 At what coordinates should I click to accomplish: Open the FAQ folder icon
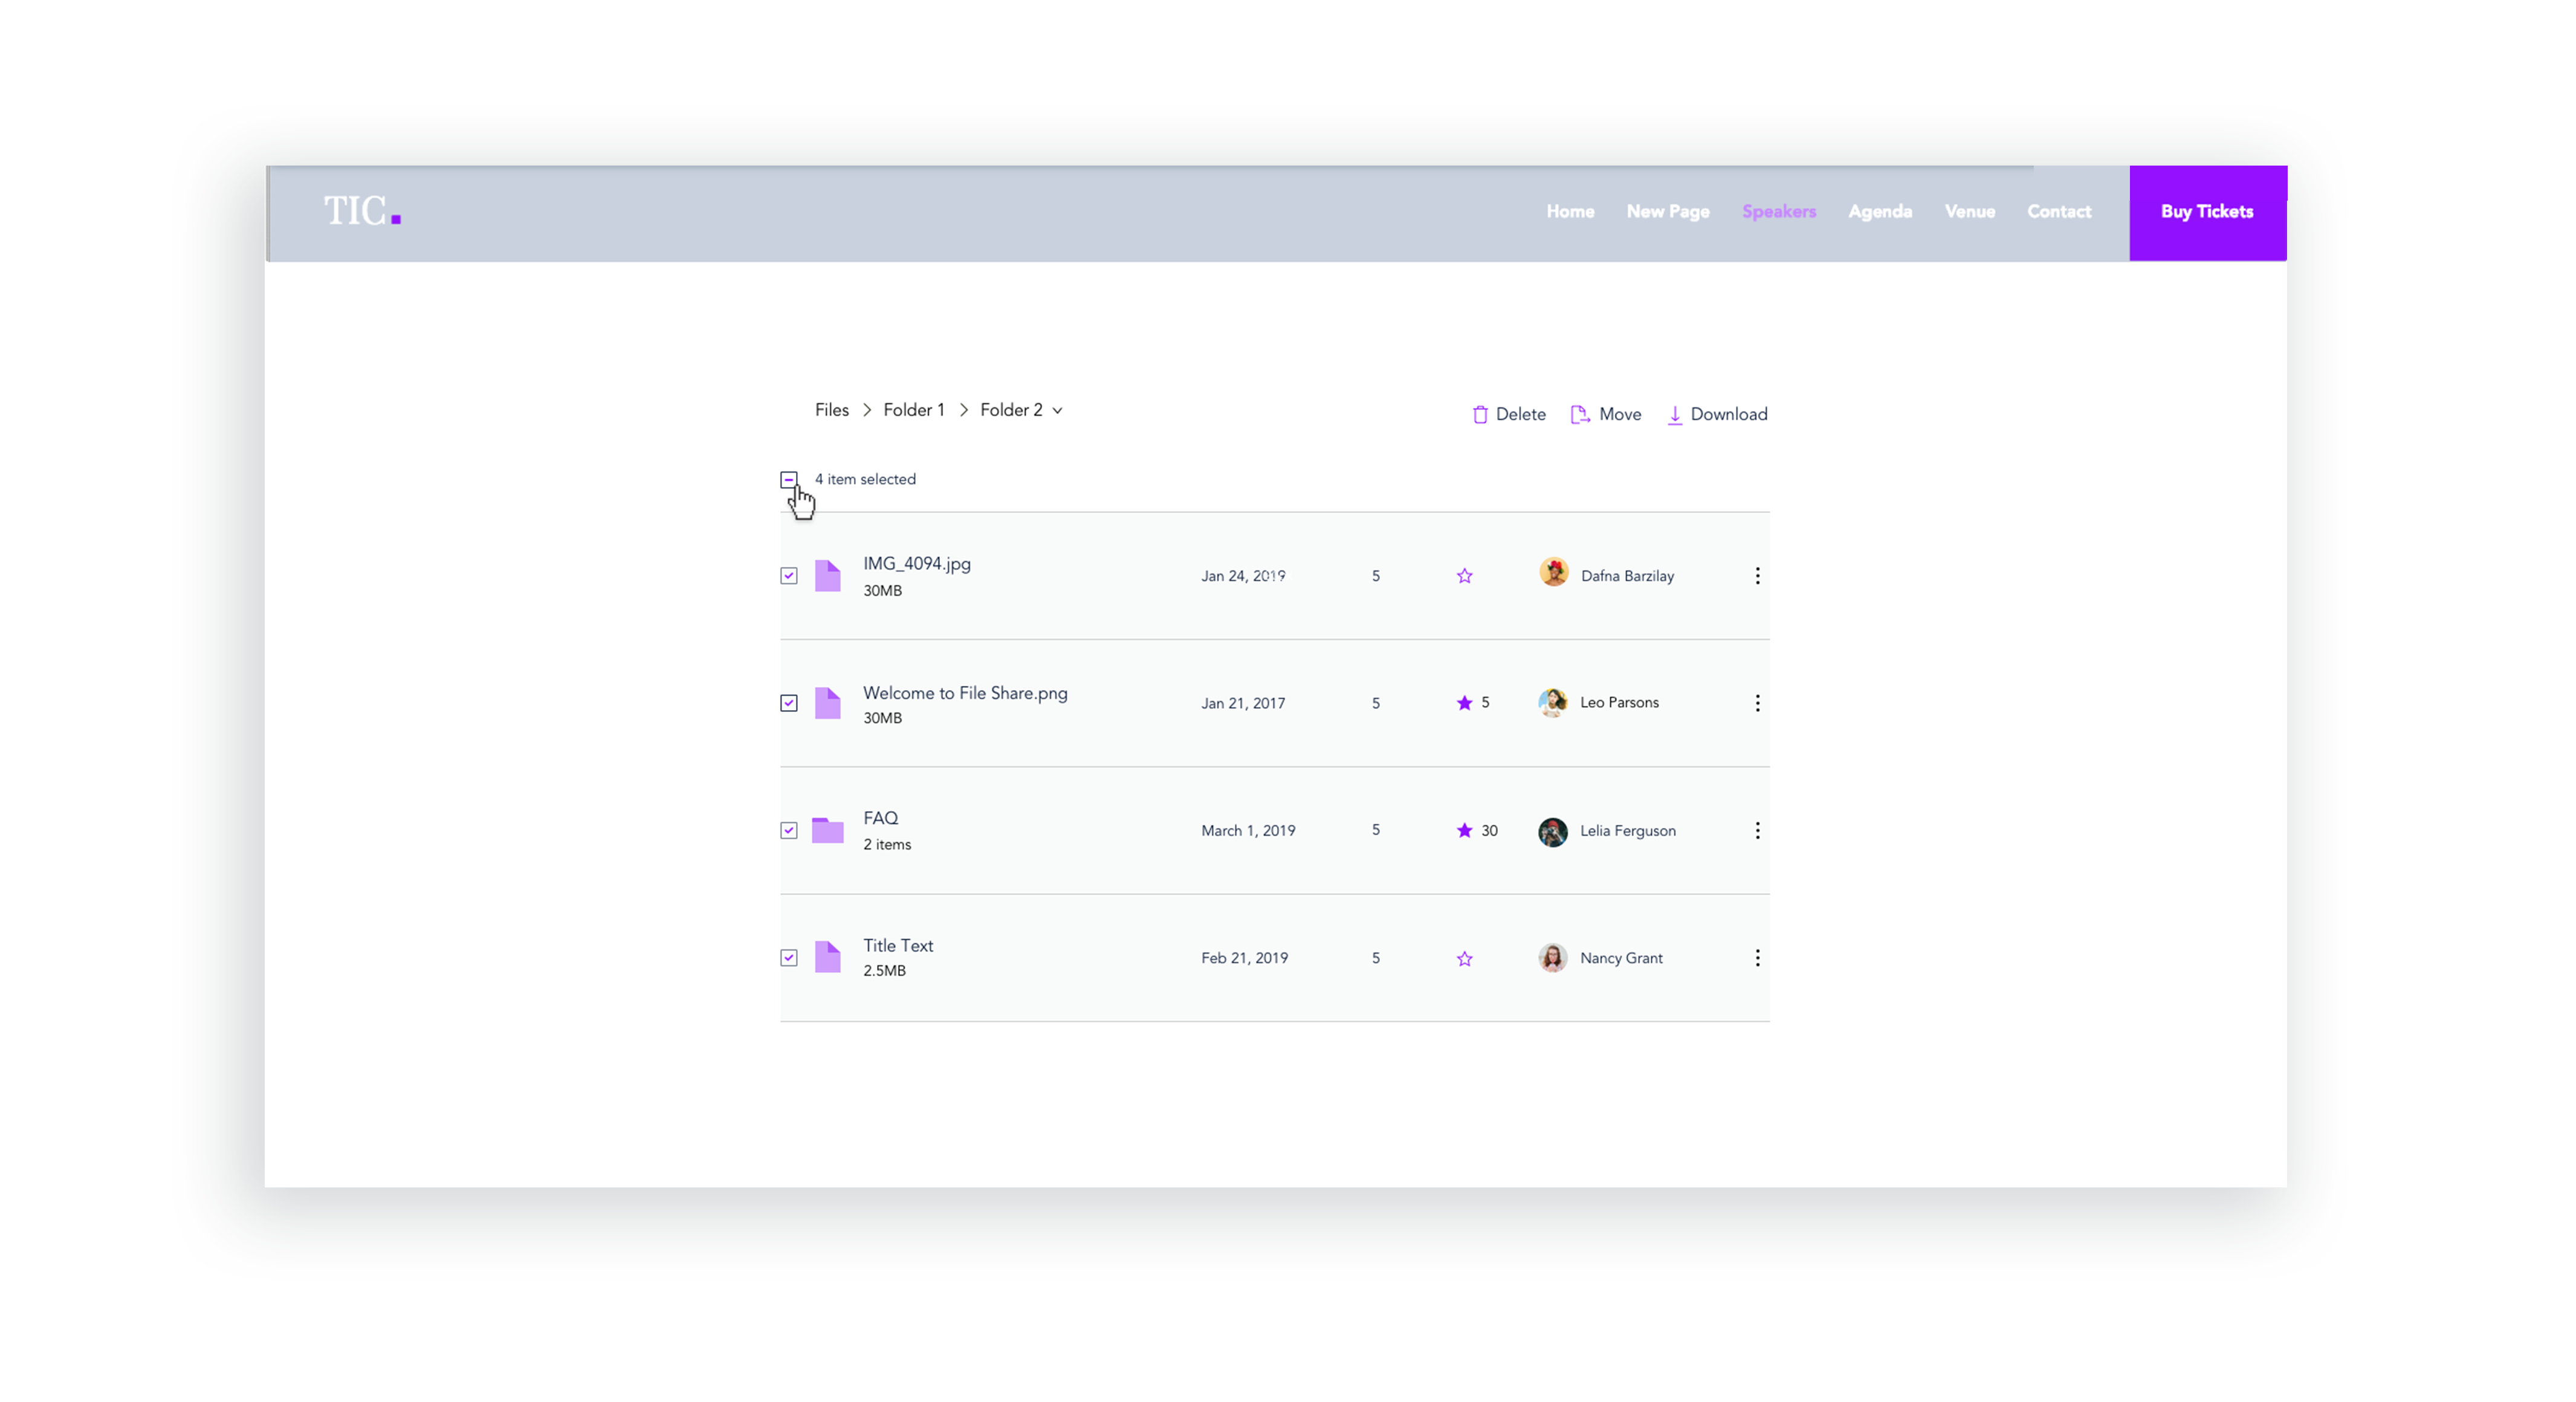(827, 831)
